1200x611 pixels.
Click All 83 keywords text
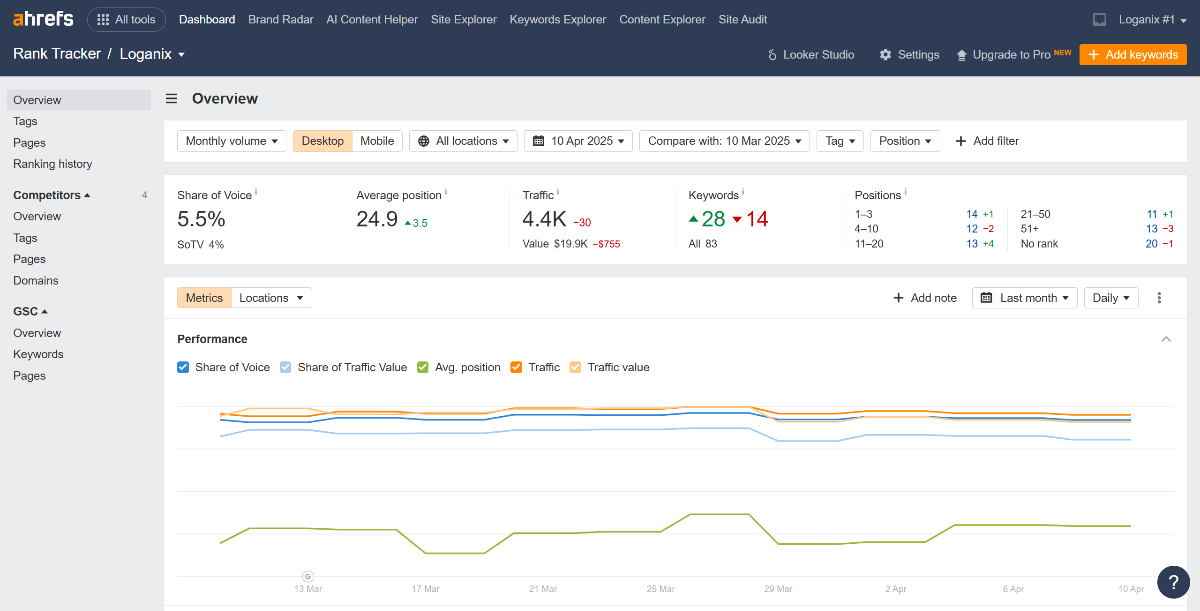[703, 244]
